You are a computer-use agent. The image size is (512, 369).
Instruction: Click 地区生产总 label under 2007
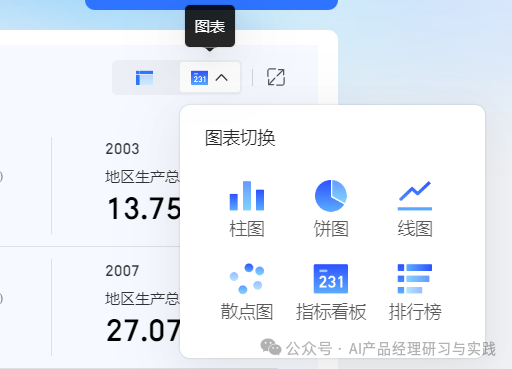[143, 299]
